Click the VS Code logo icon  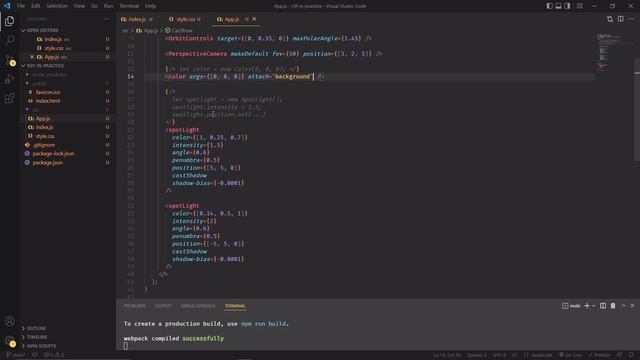coord(7,6)
